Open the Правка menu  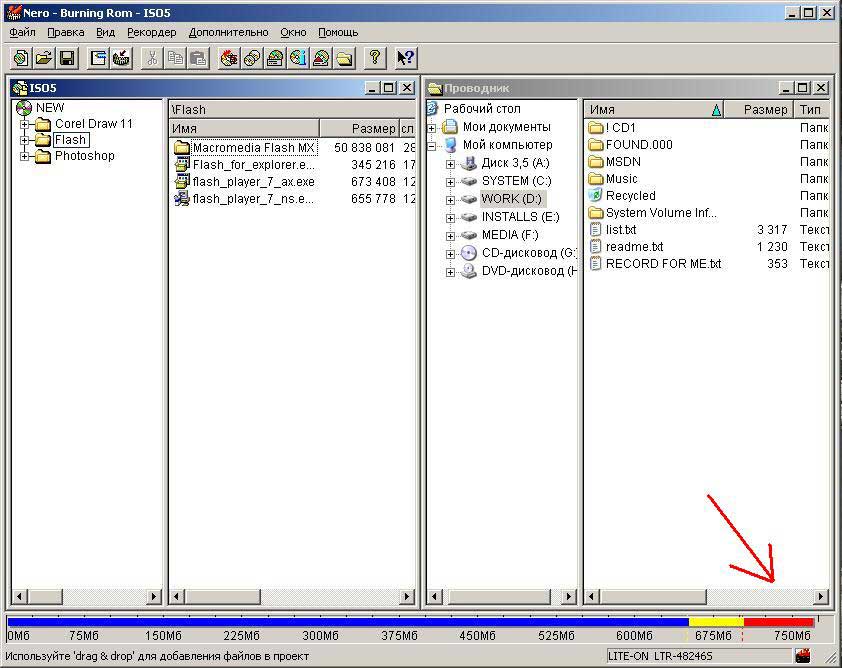pos(66,32)
